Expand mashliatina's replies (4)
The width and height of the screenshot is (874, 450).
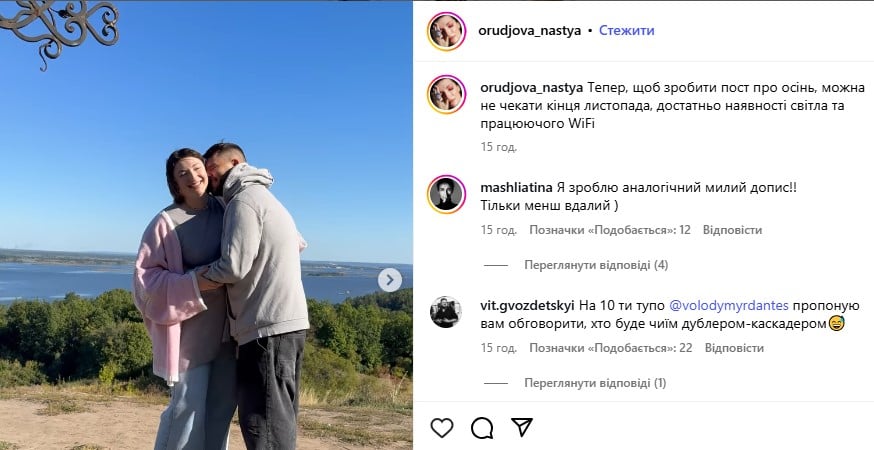(596, 265)
